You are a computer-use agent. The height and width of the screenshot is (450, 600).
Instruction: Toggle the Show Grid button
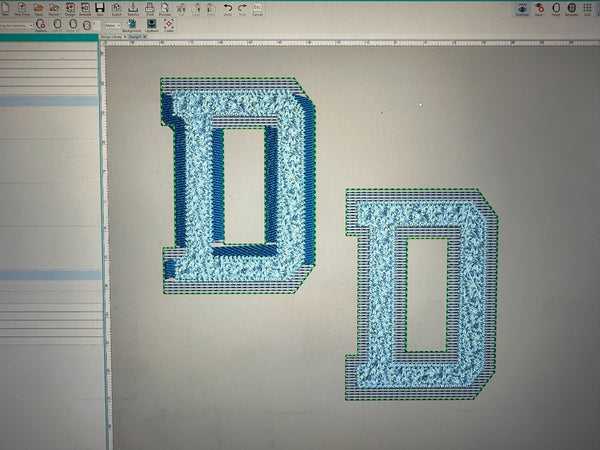(x=587, y=9)
